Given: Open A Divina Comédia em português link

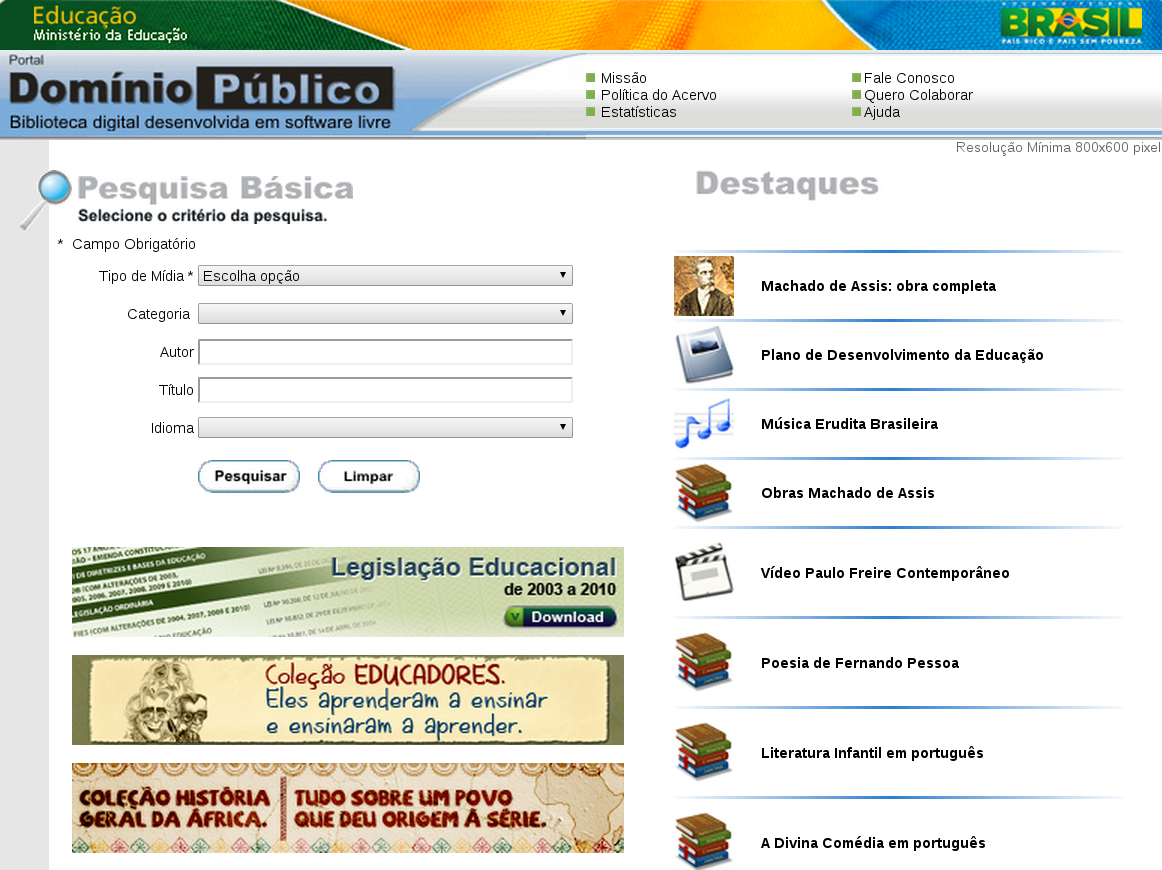Looking at the screenshot, I should [x=873, y=843].
